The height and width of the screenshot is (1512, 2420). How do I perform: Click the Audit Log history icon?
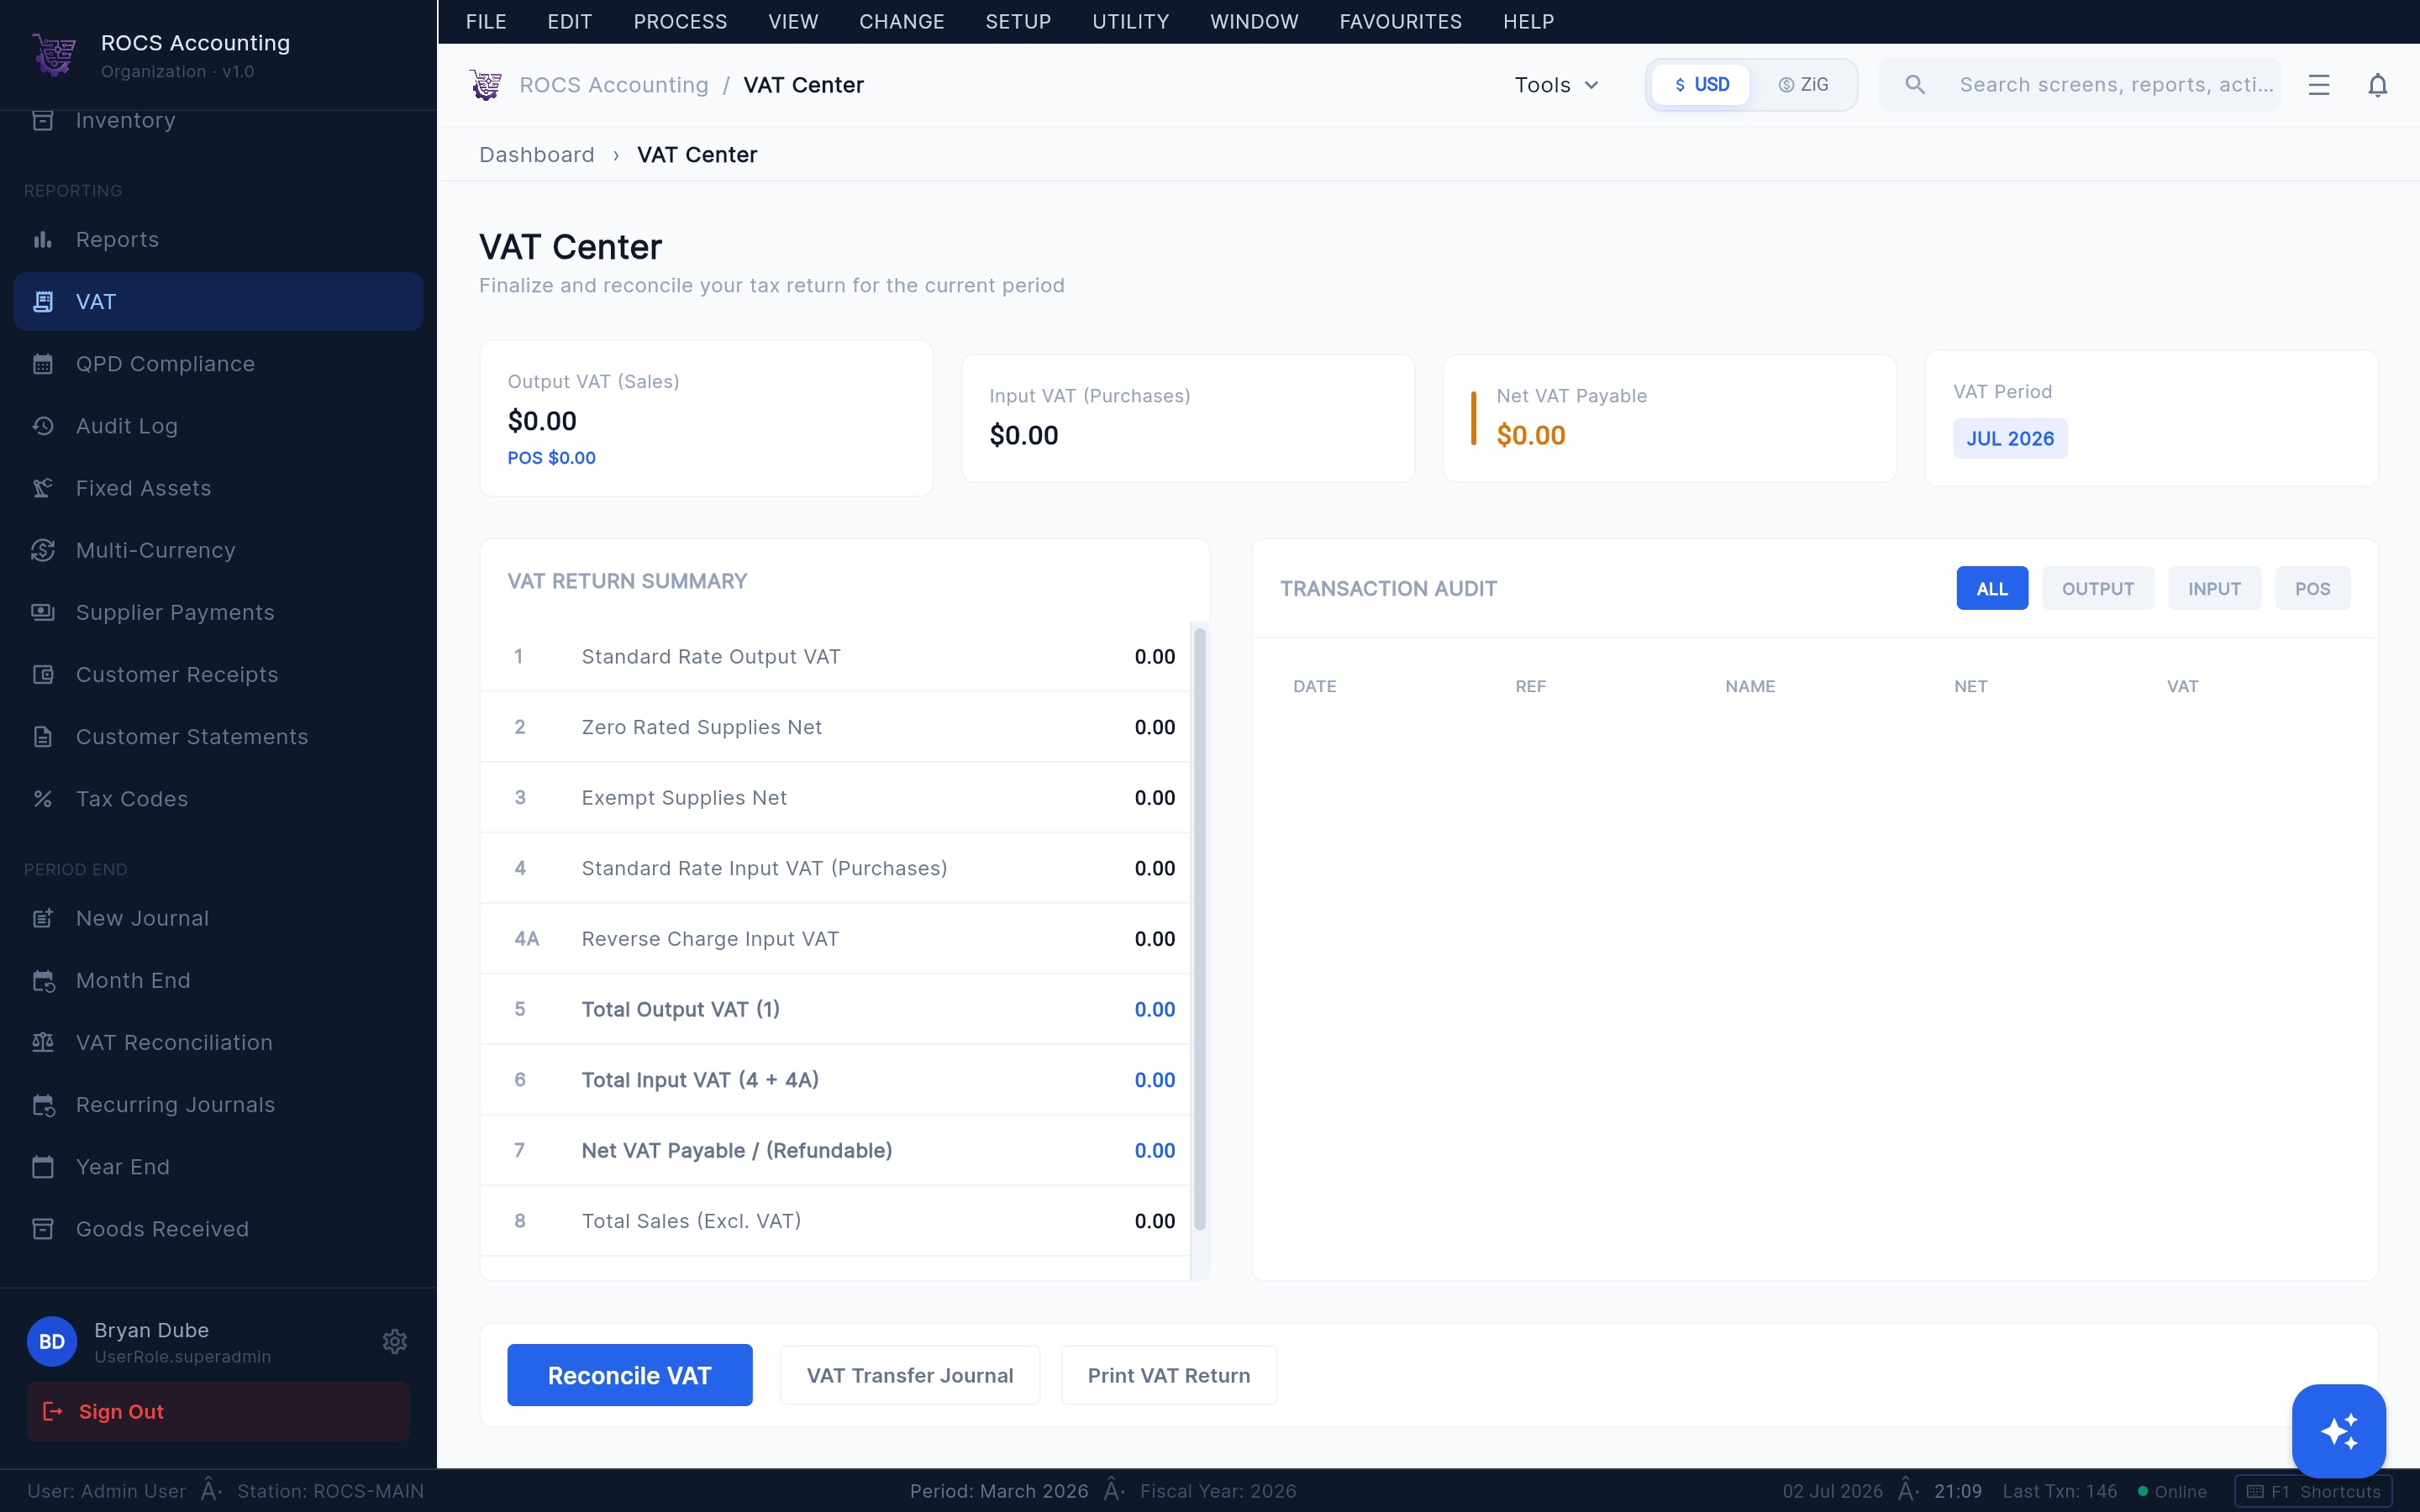[x=42, y=426]
